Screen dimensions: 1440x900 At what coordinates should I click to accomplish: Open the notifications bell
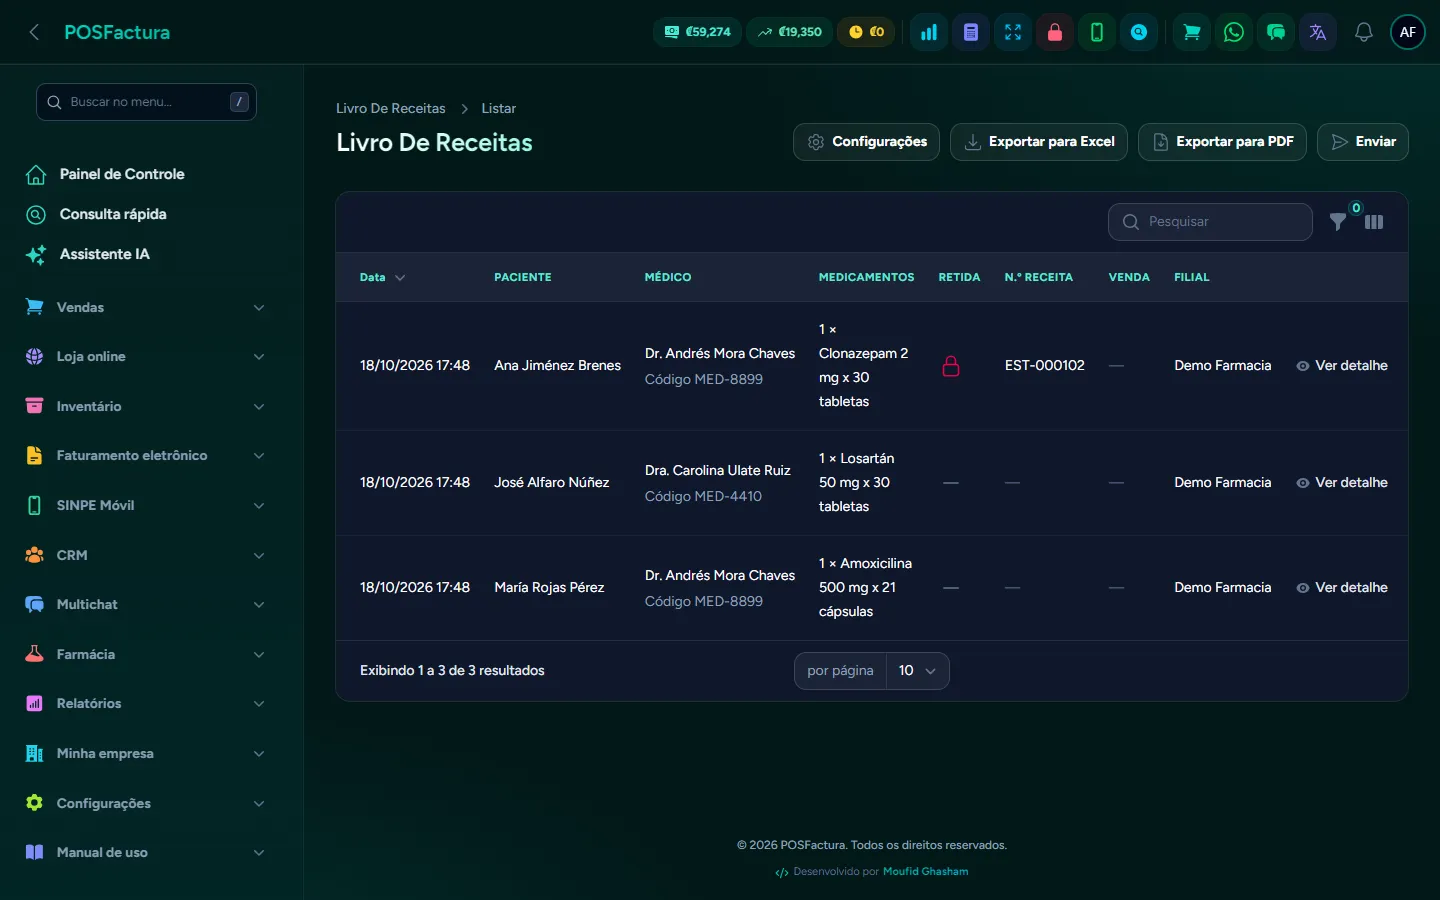1363,32
